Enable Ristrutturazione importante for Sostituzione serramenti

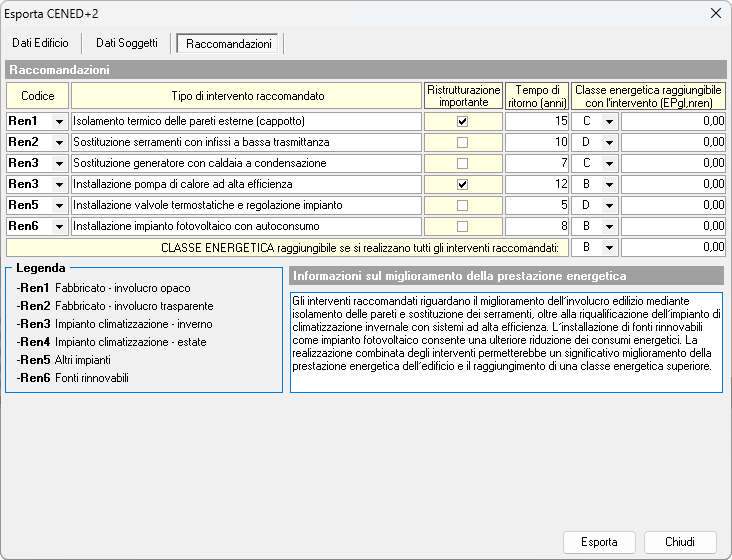click(x=462, y=142)
